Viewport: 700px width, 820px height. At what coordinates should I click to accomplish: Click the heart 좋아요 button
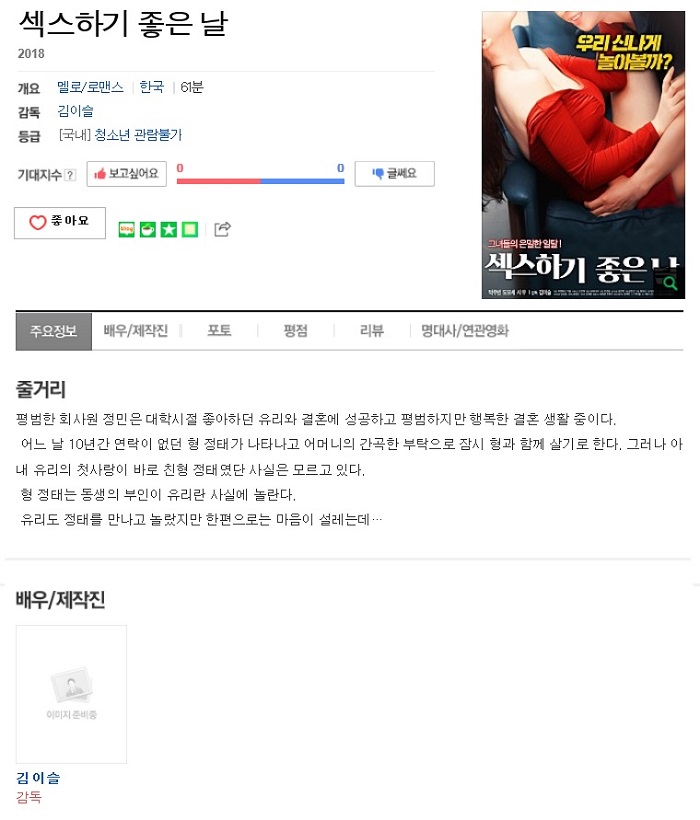[x=60, y=223]
